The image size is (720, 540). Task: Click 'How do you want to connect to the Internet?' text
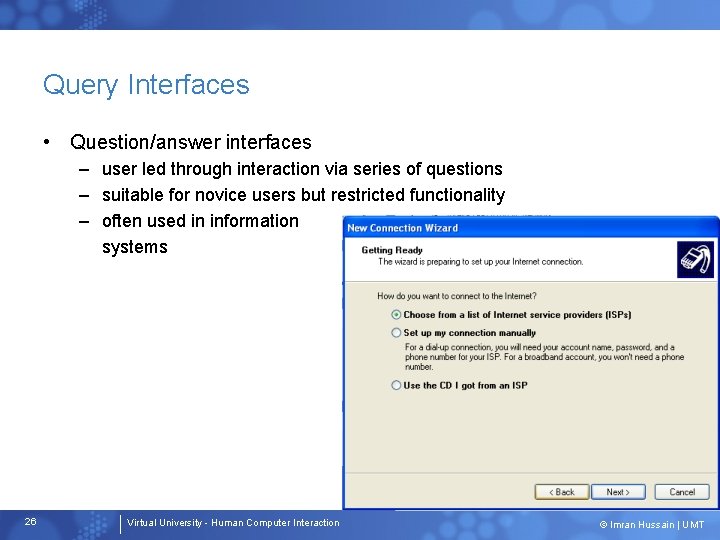pos(457,296)
